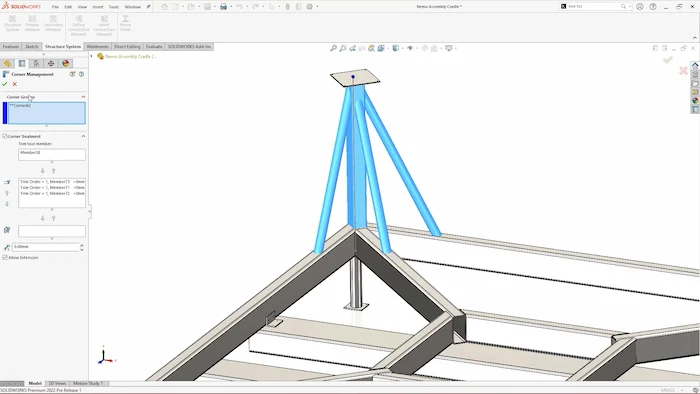Switch to the 3D Views bottom tab
Screen dimensions: 700x394
point(57,383)
